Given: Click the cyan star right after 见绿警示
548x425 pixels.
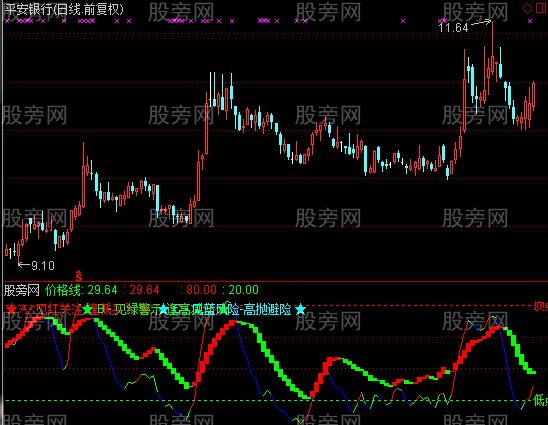Looking at the screenshot, I should [x=163, y=310].
